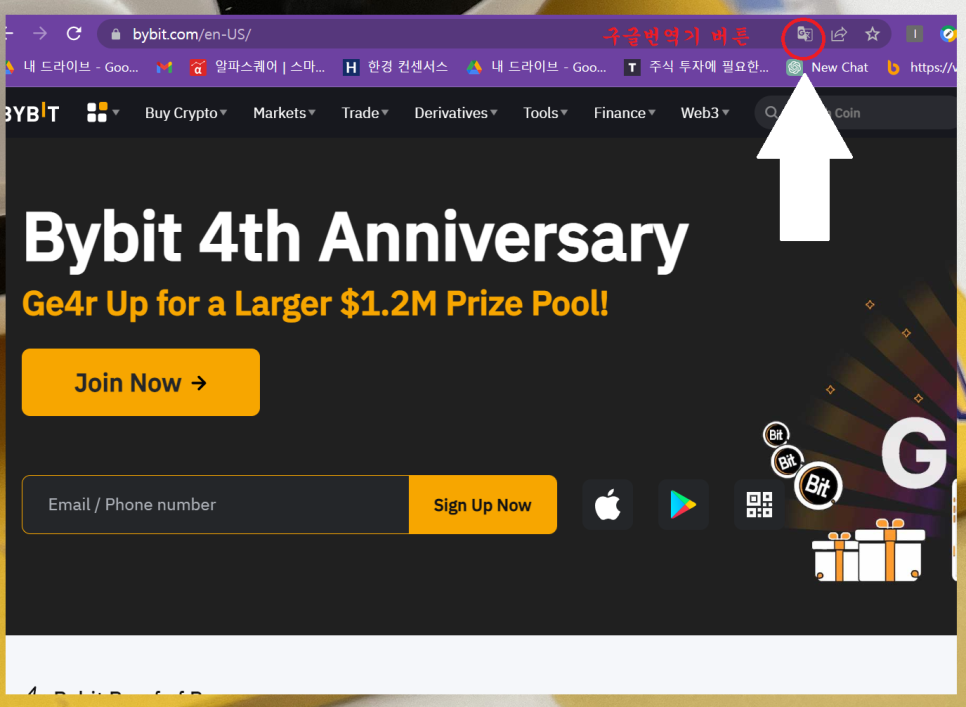The image size is (966, 707).
Task: Expand the Derivatives dropdown menu
Action: (455, 113)
